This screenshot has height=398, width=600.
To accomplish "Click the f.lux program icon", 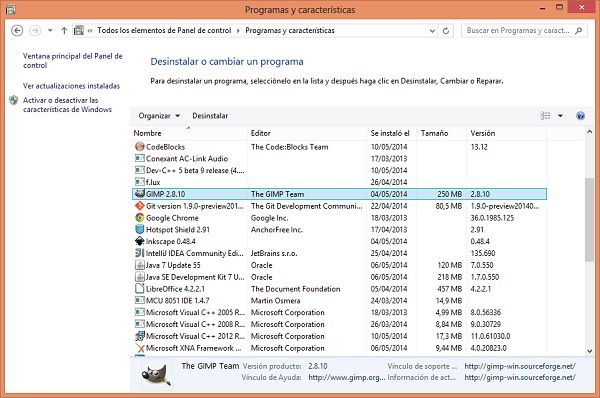I will click(140, 182).
